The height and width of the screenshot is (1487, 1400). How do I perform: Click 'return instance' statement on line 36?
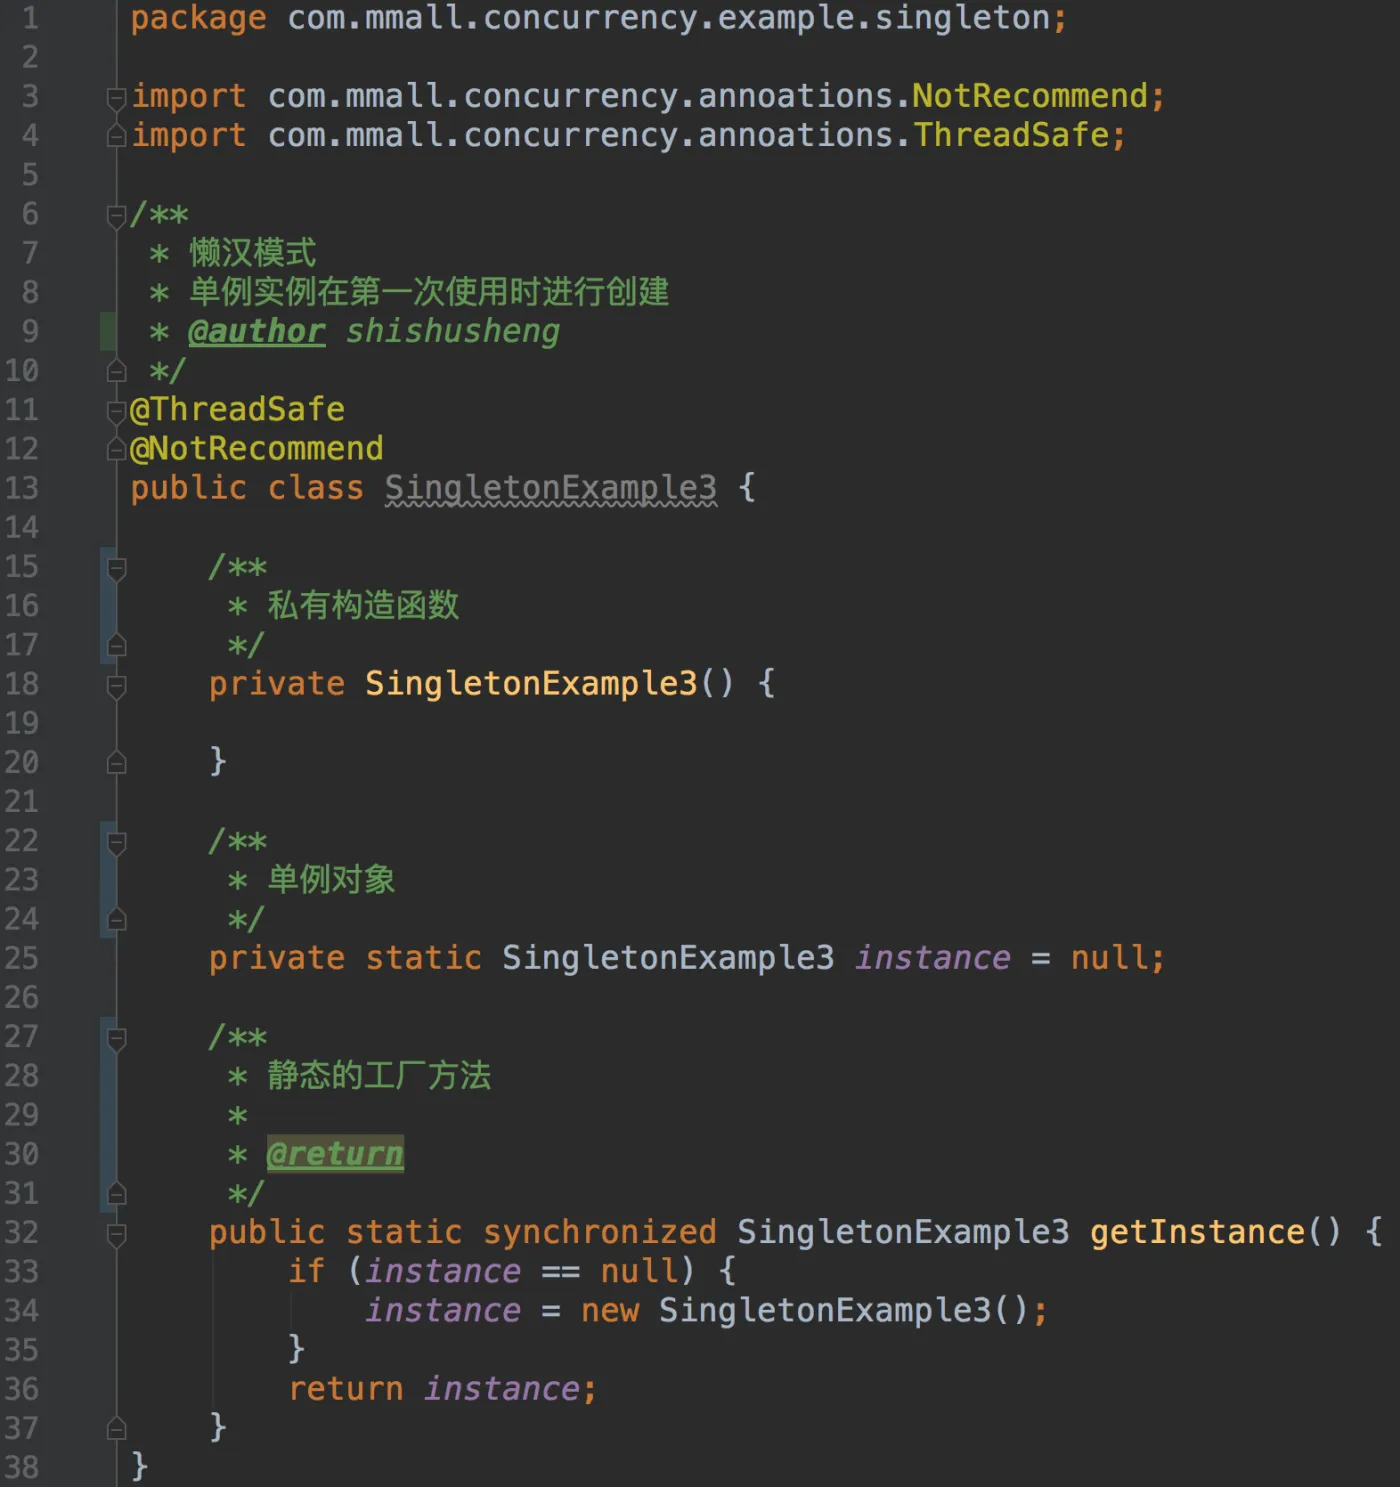point(434,1389)
